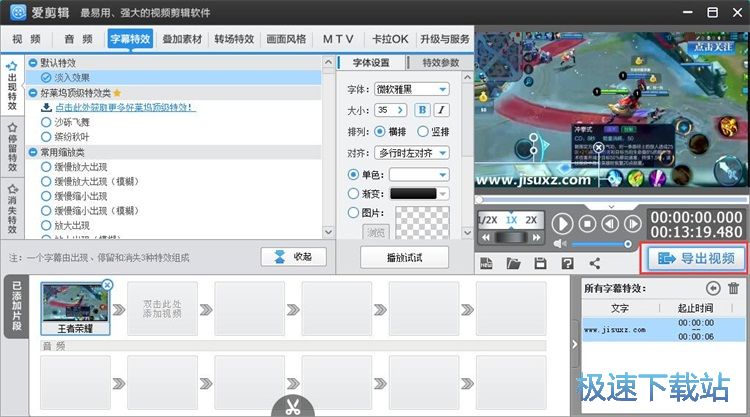Click the volume slider handle
750x417 pixels.
tap(628, 243)
